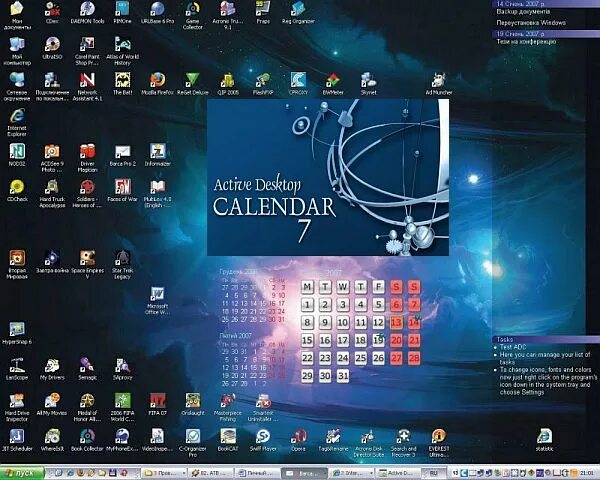Open the Opera browser desktop icon

[298, 440]
